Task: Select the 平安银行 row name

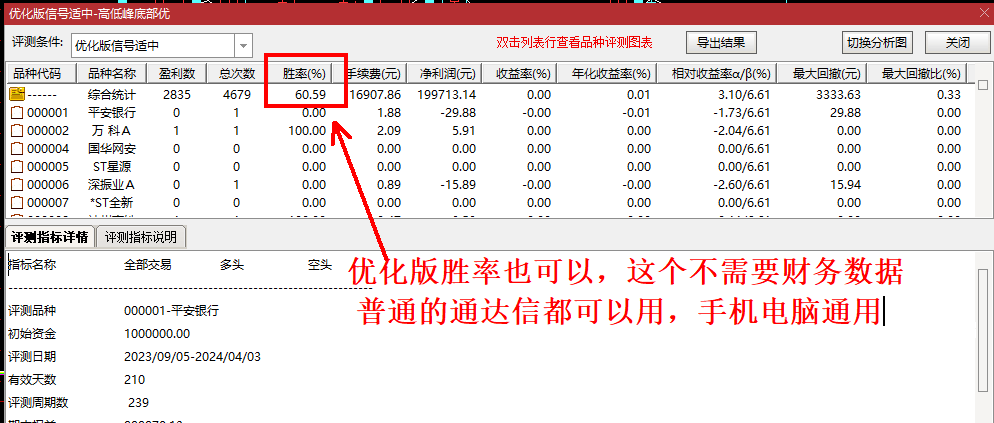Action: [x=112, y=114]
